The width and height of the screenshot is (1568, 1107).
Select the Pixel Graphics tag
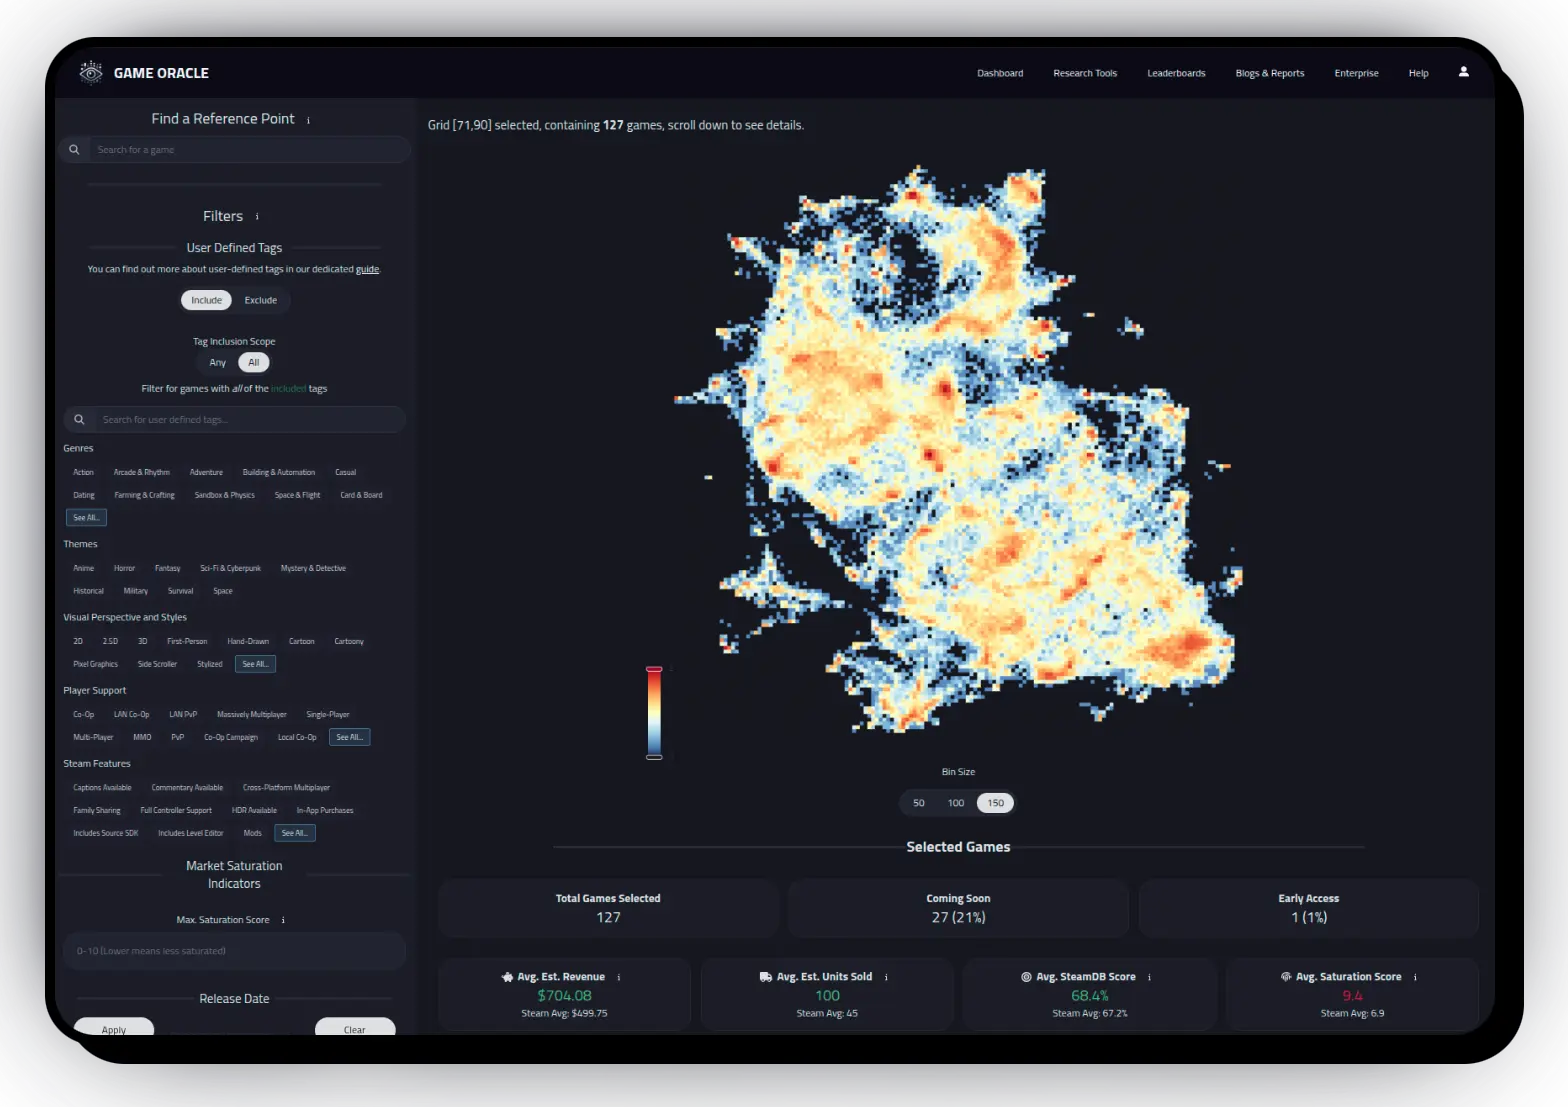pyautogui.click(x=95, y=664)
